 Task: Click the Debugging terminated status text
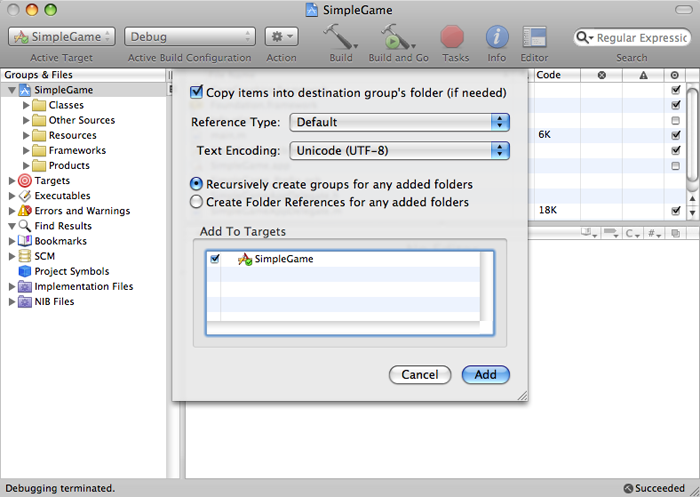60,489
